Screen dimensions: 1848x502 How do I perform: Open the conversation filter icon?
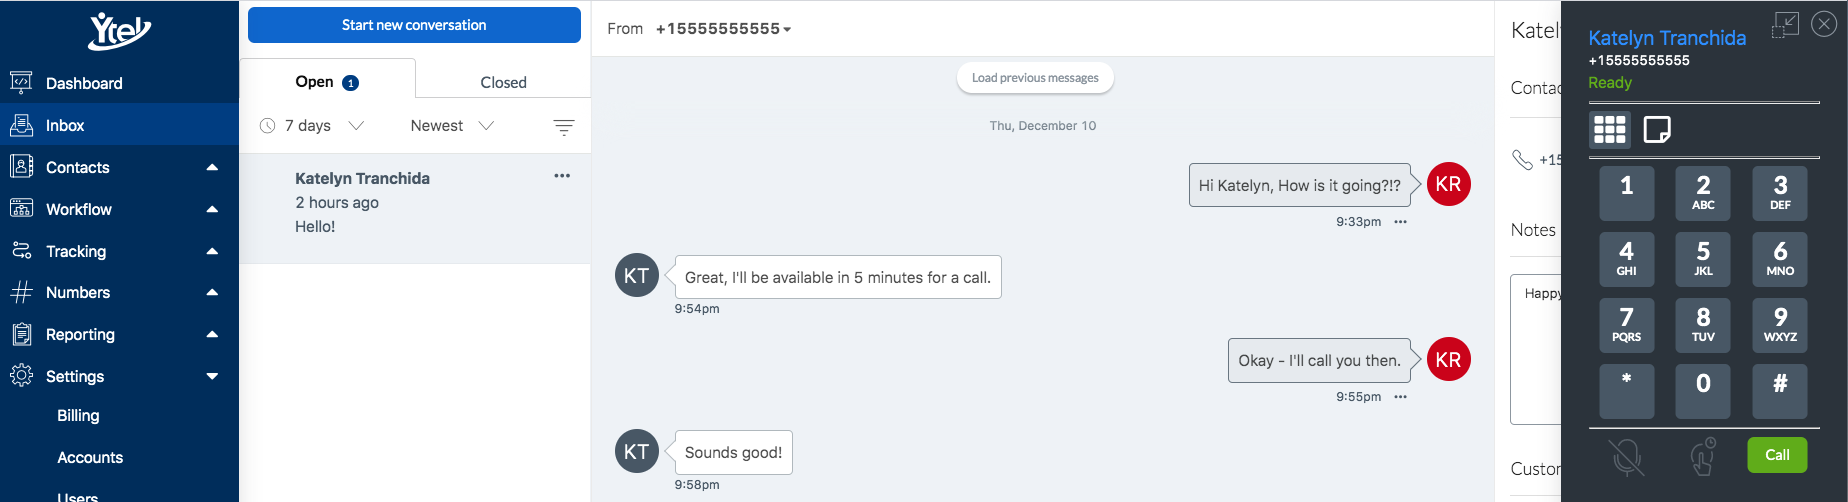click(564, 127)
